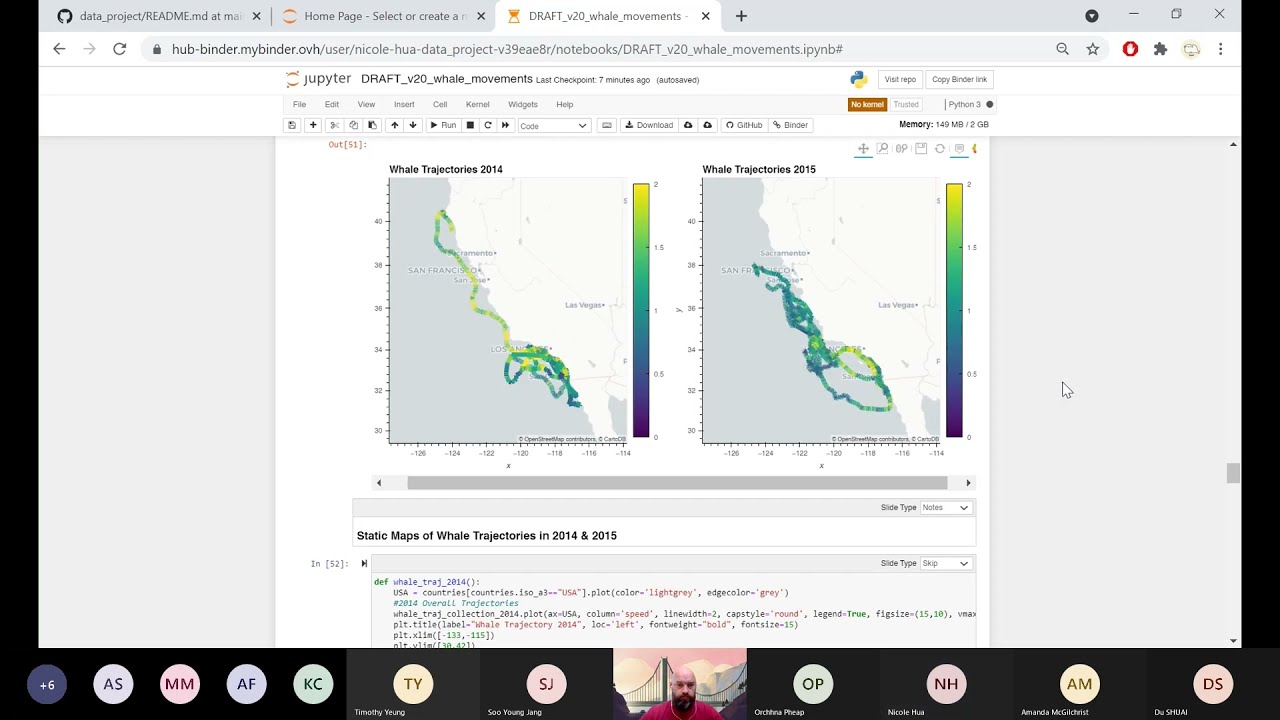Move selected cell up arrow
This screenshot has width=1280, height=720.
[x=394, y=125]
